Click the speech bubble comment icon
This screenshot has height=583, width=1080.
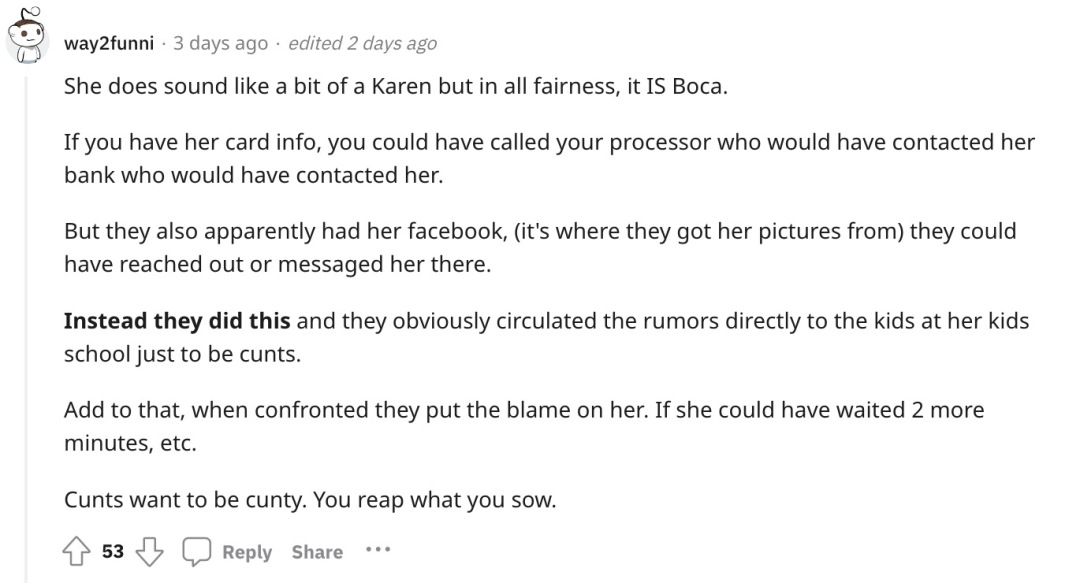click(x=196, y=551)
